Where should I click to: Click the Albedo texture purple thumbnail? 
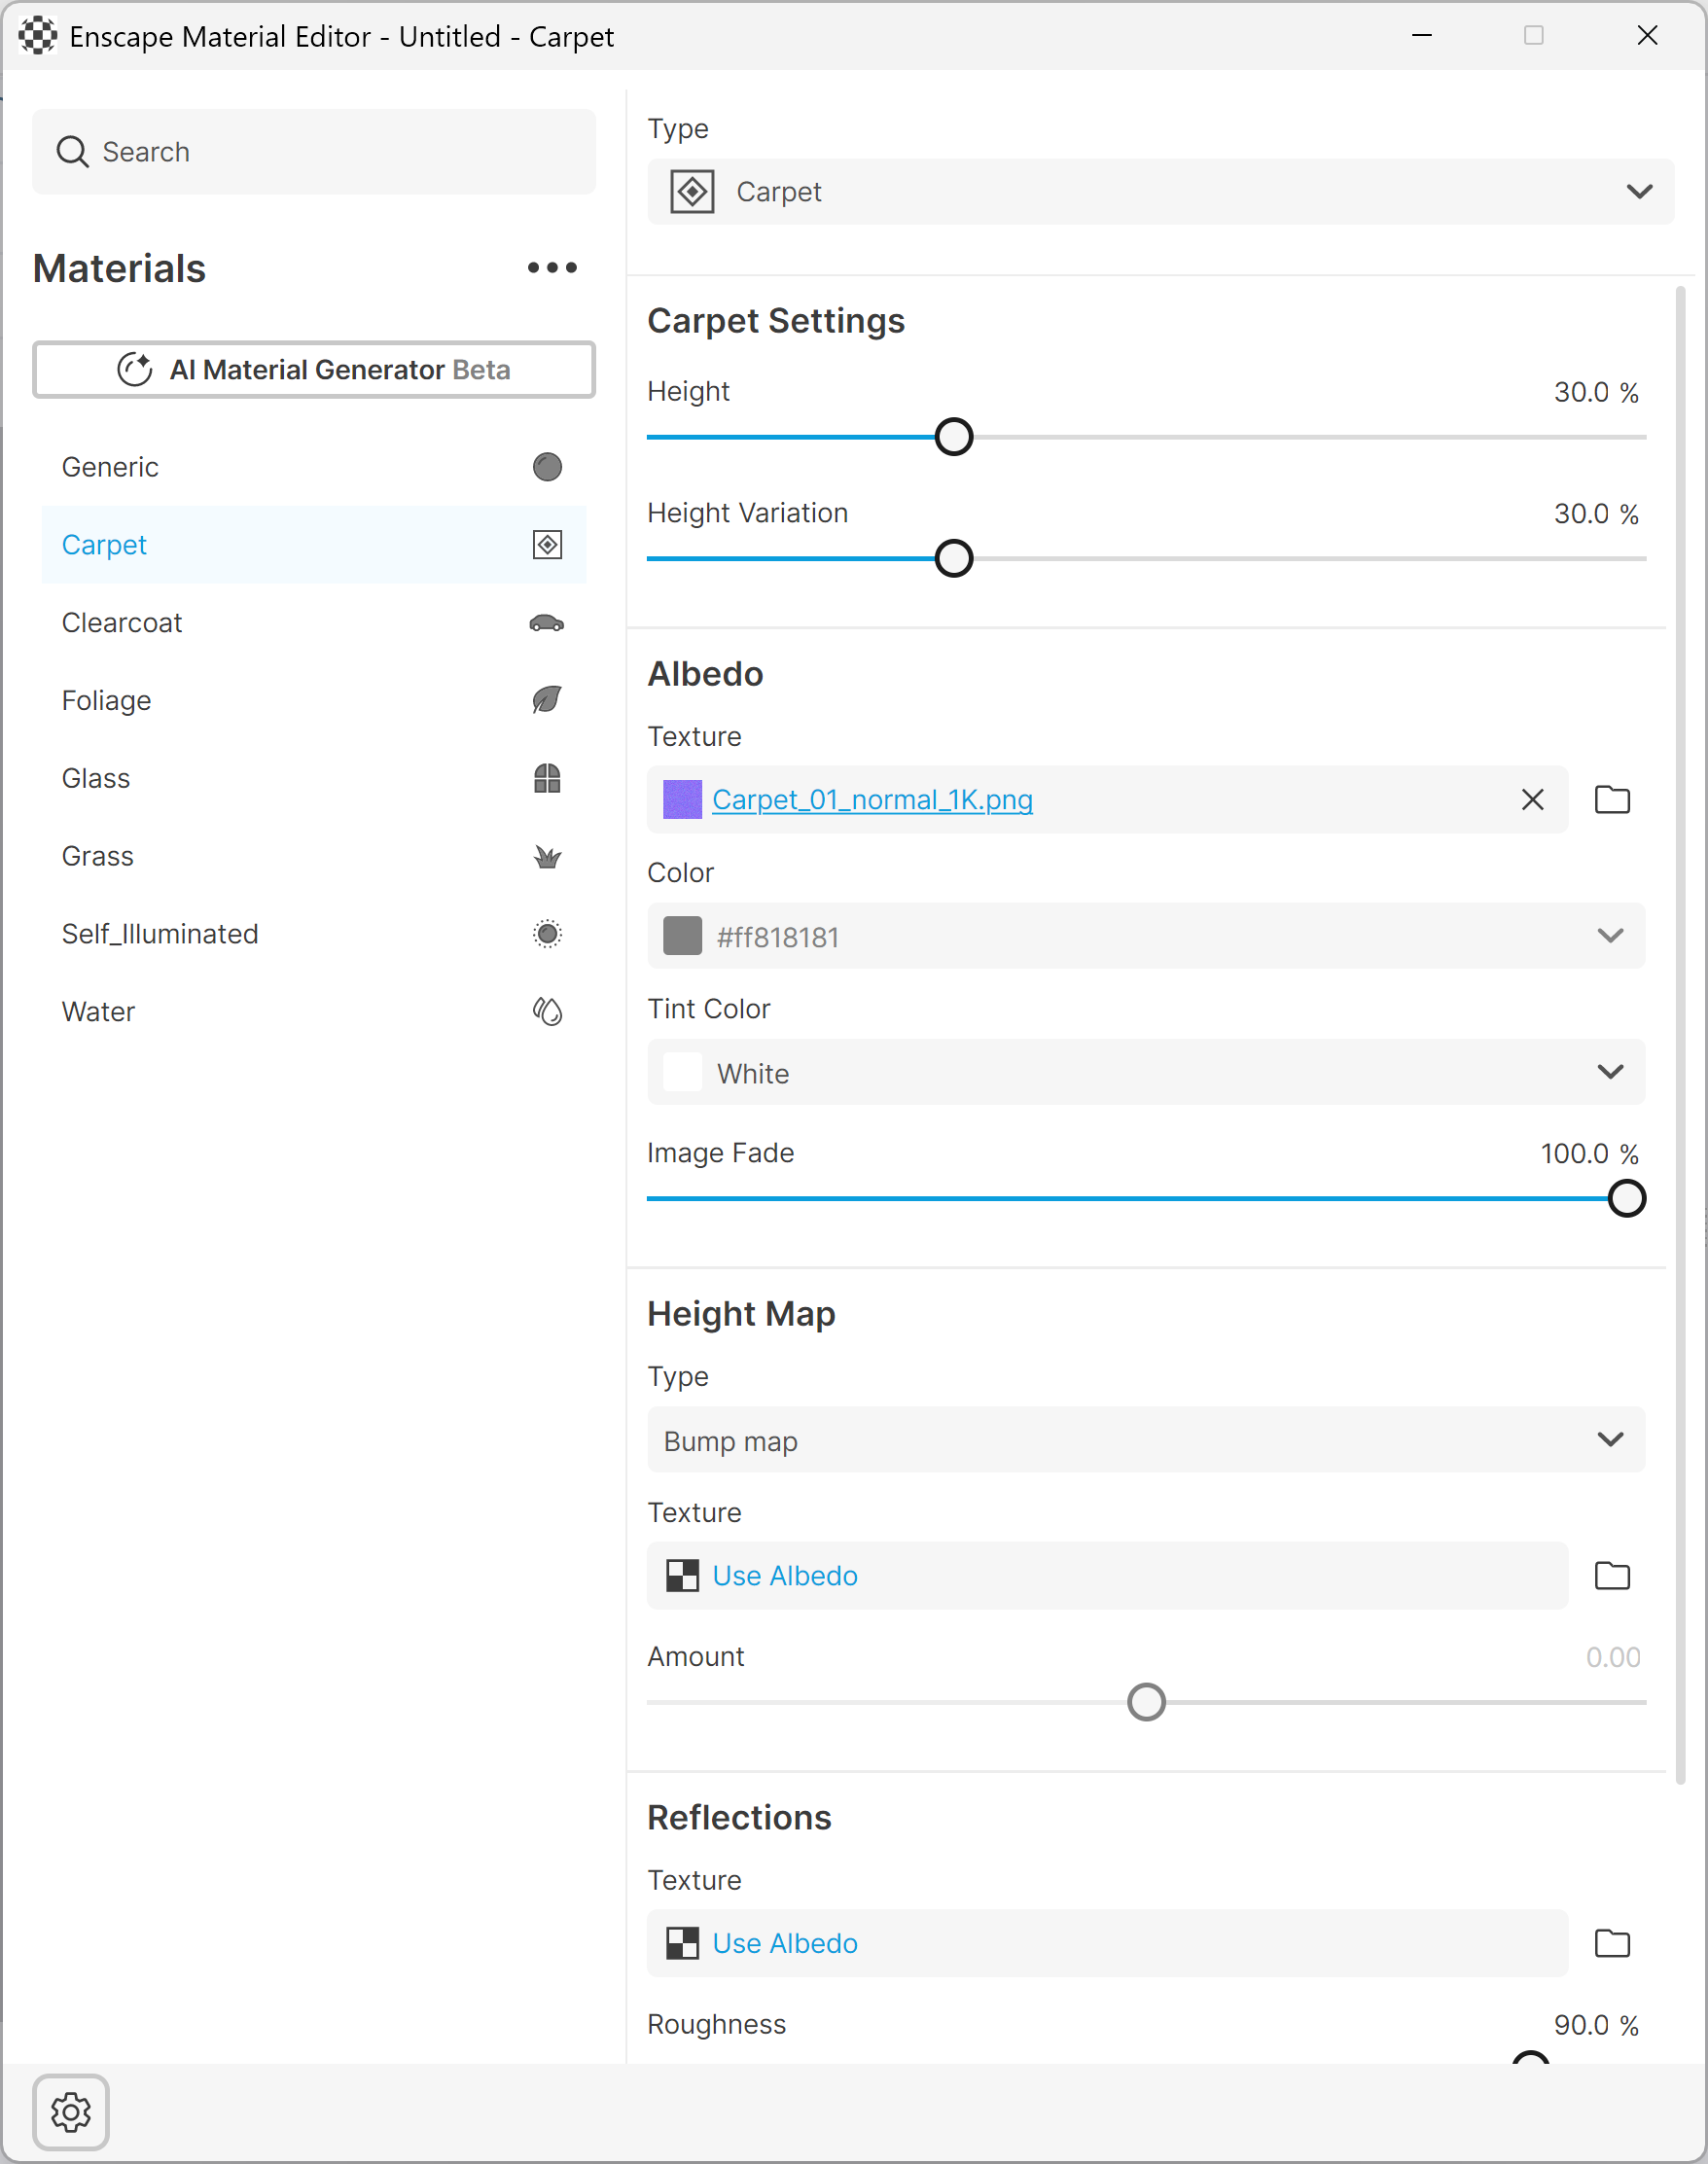[682, 800]
